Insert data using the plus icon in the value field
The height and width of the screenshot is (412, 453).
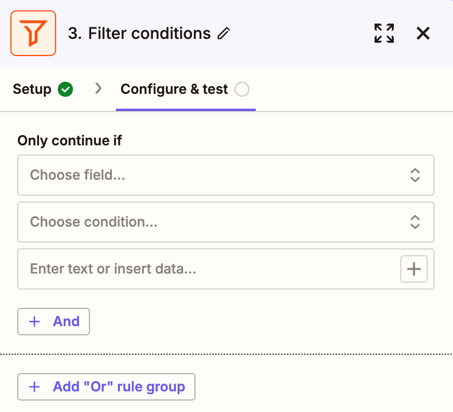414,269
